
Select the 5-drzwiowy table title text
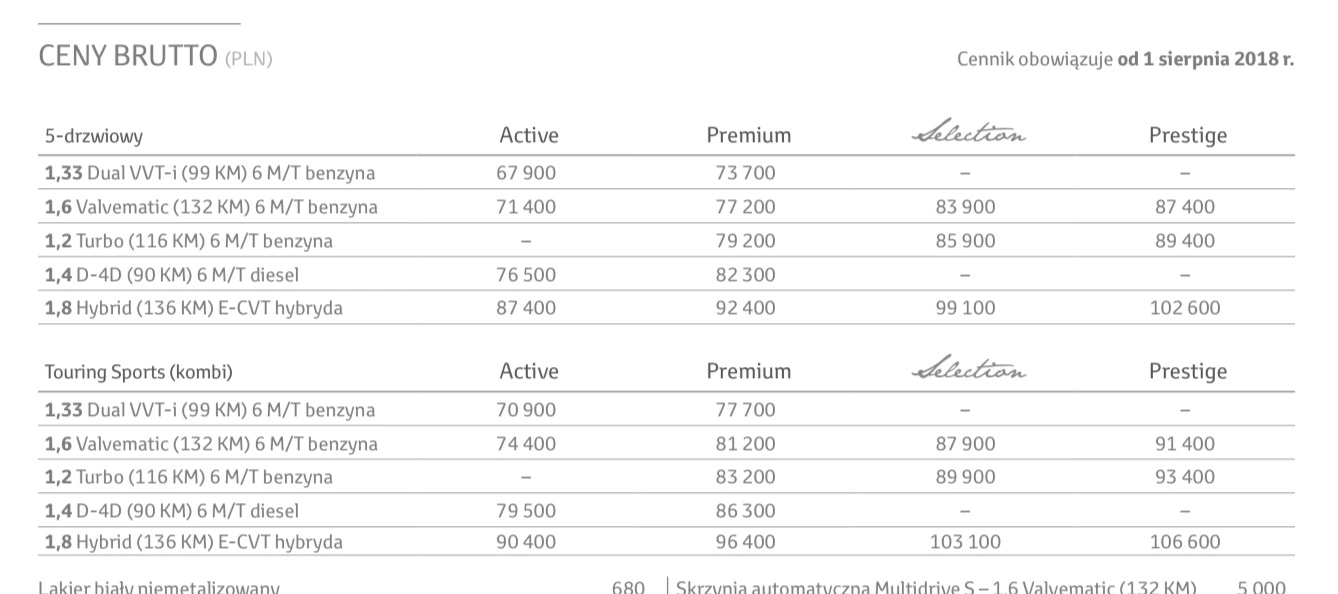click(x=94, y=137)
